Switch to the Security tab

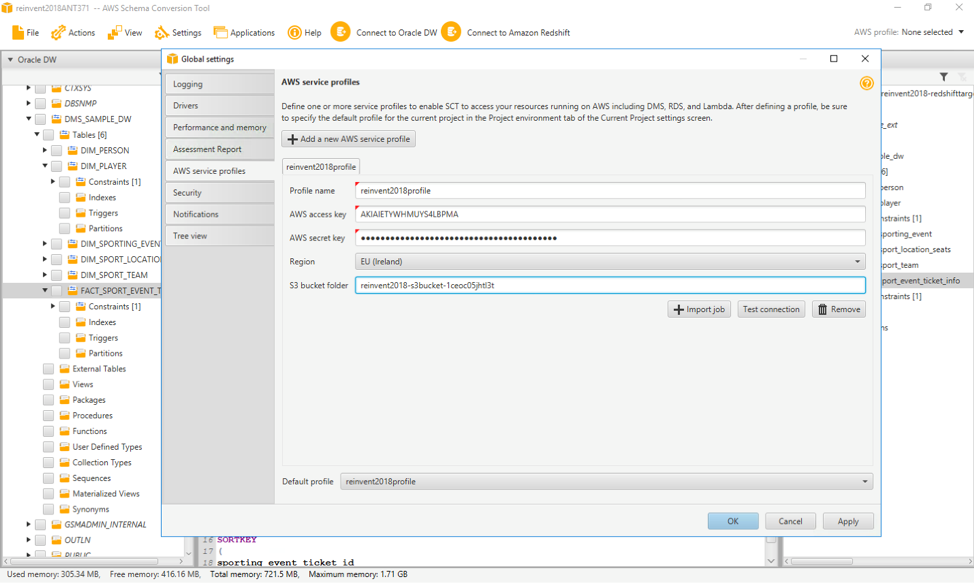(x=220, y=192)
